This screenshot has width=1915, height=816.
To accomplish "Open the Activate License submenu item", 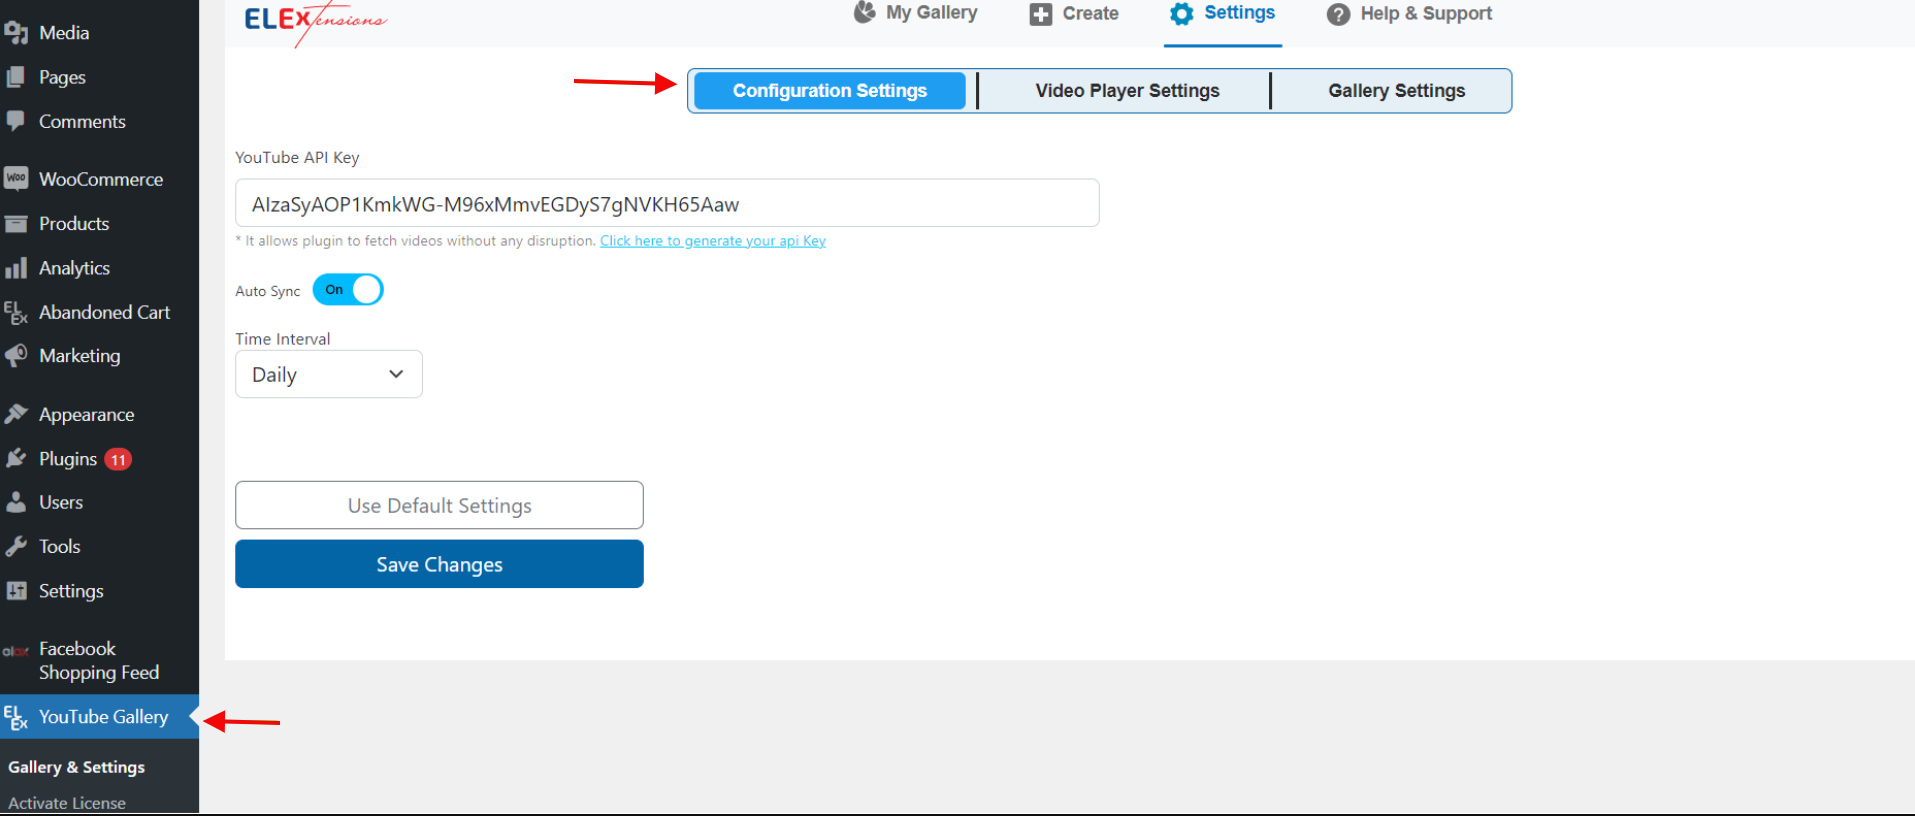I will click(67, 803).
